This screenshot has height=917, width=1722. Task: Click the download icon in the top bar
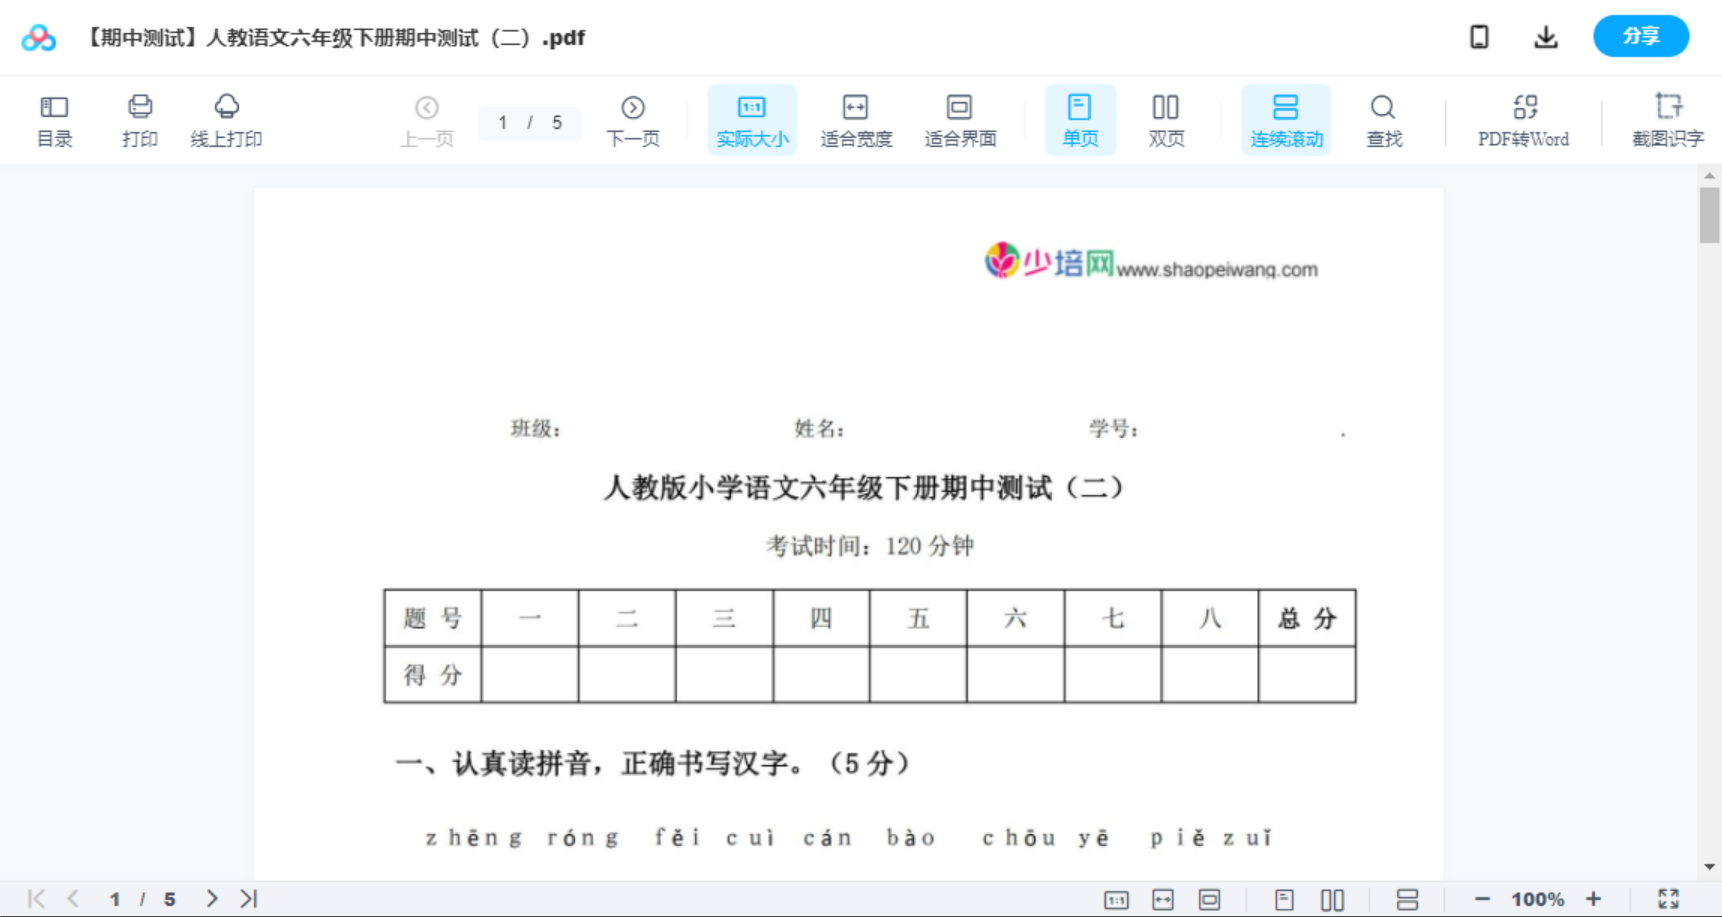click(1545, 36)
